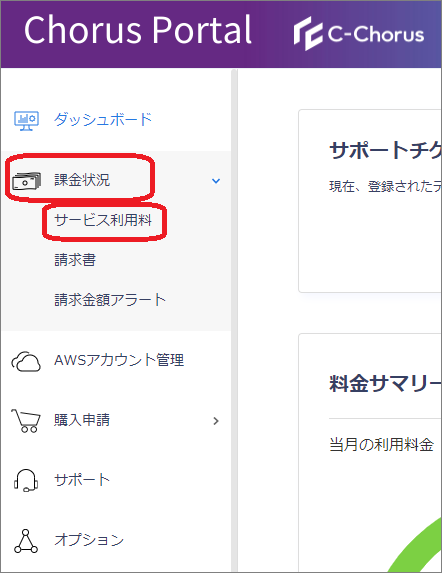The height and width of the screenshot is (573, 442).
Task: Open the ダッシュボード menu item
Action: [103, 119]
